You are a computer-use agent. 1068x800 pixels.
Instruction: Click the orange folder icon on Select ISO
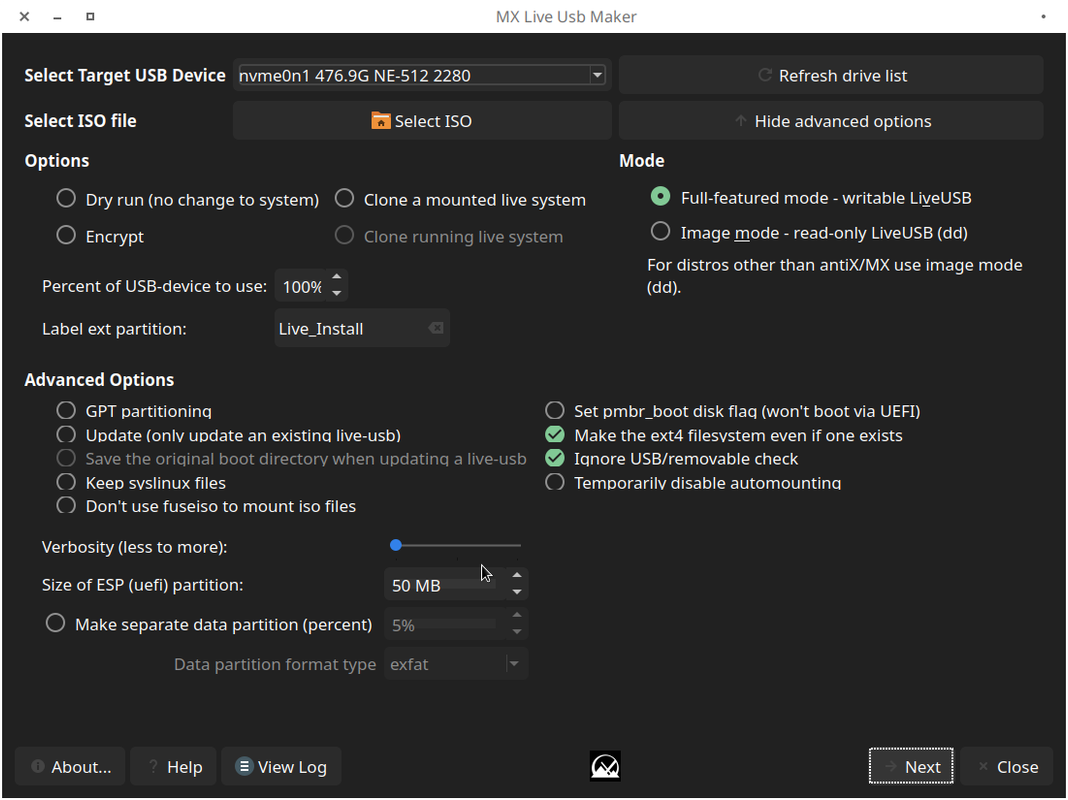coord(381,121)
